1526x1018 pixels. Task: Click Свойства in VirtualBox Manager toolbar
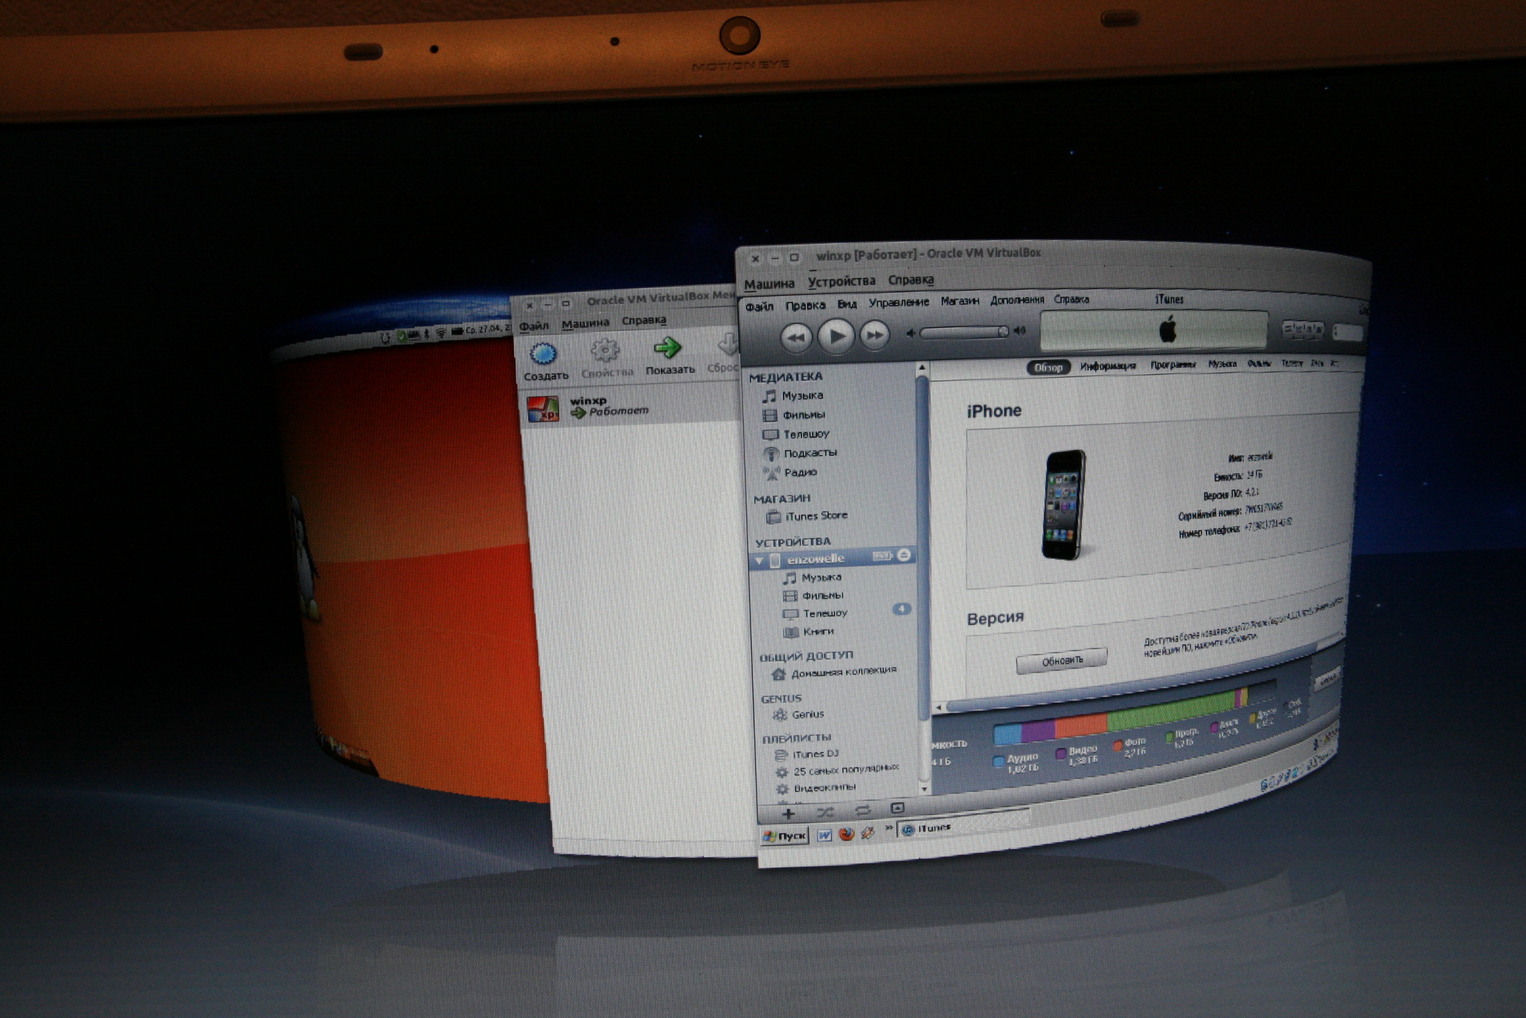click(x=606, y=359)
